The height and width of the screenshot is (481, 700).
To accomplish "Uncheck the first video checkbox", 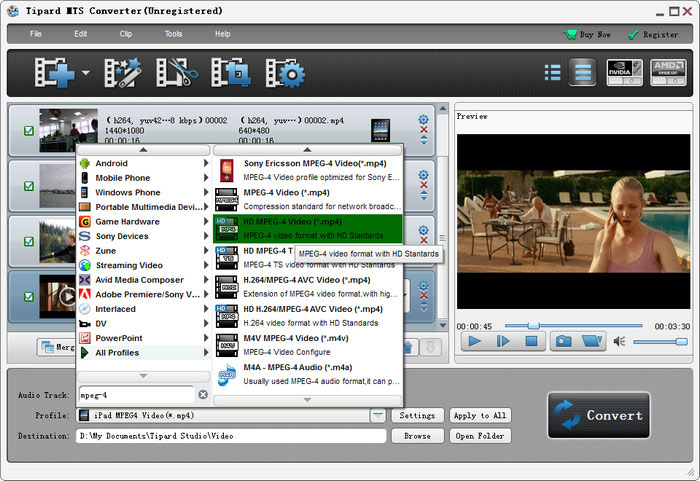I will (x=29, y=131).
